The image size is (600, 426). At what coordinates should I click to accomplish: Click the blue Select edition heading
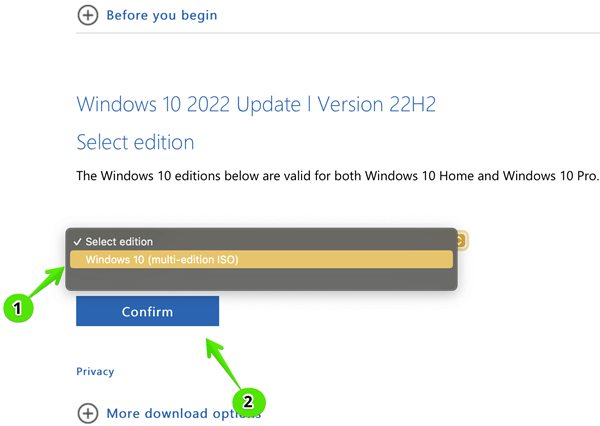135,142
